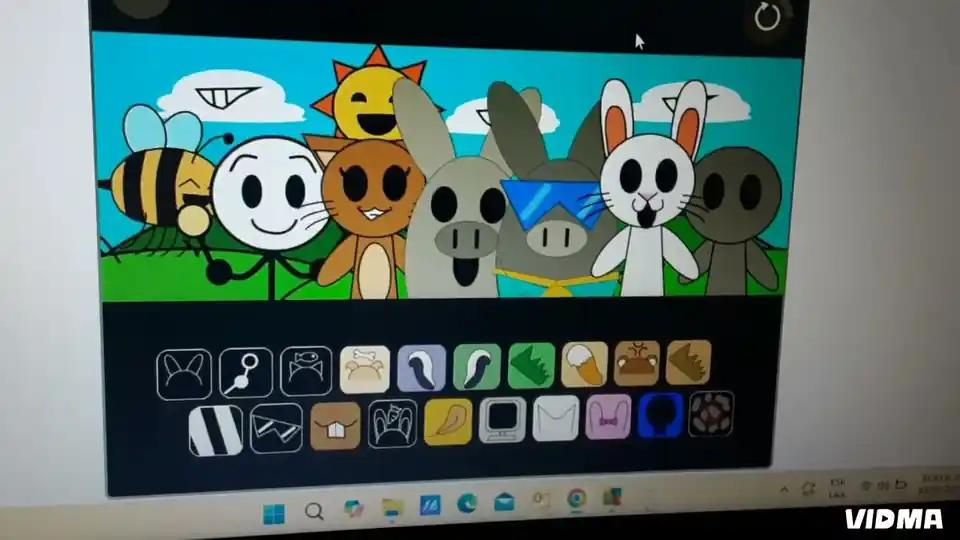960x540 pixels.
Task: Open the Mail app from the taskbar
Action: click(x=504, y=501)
